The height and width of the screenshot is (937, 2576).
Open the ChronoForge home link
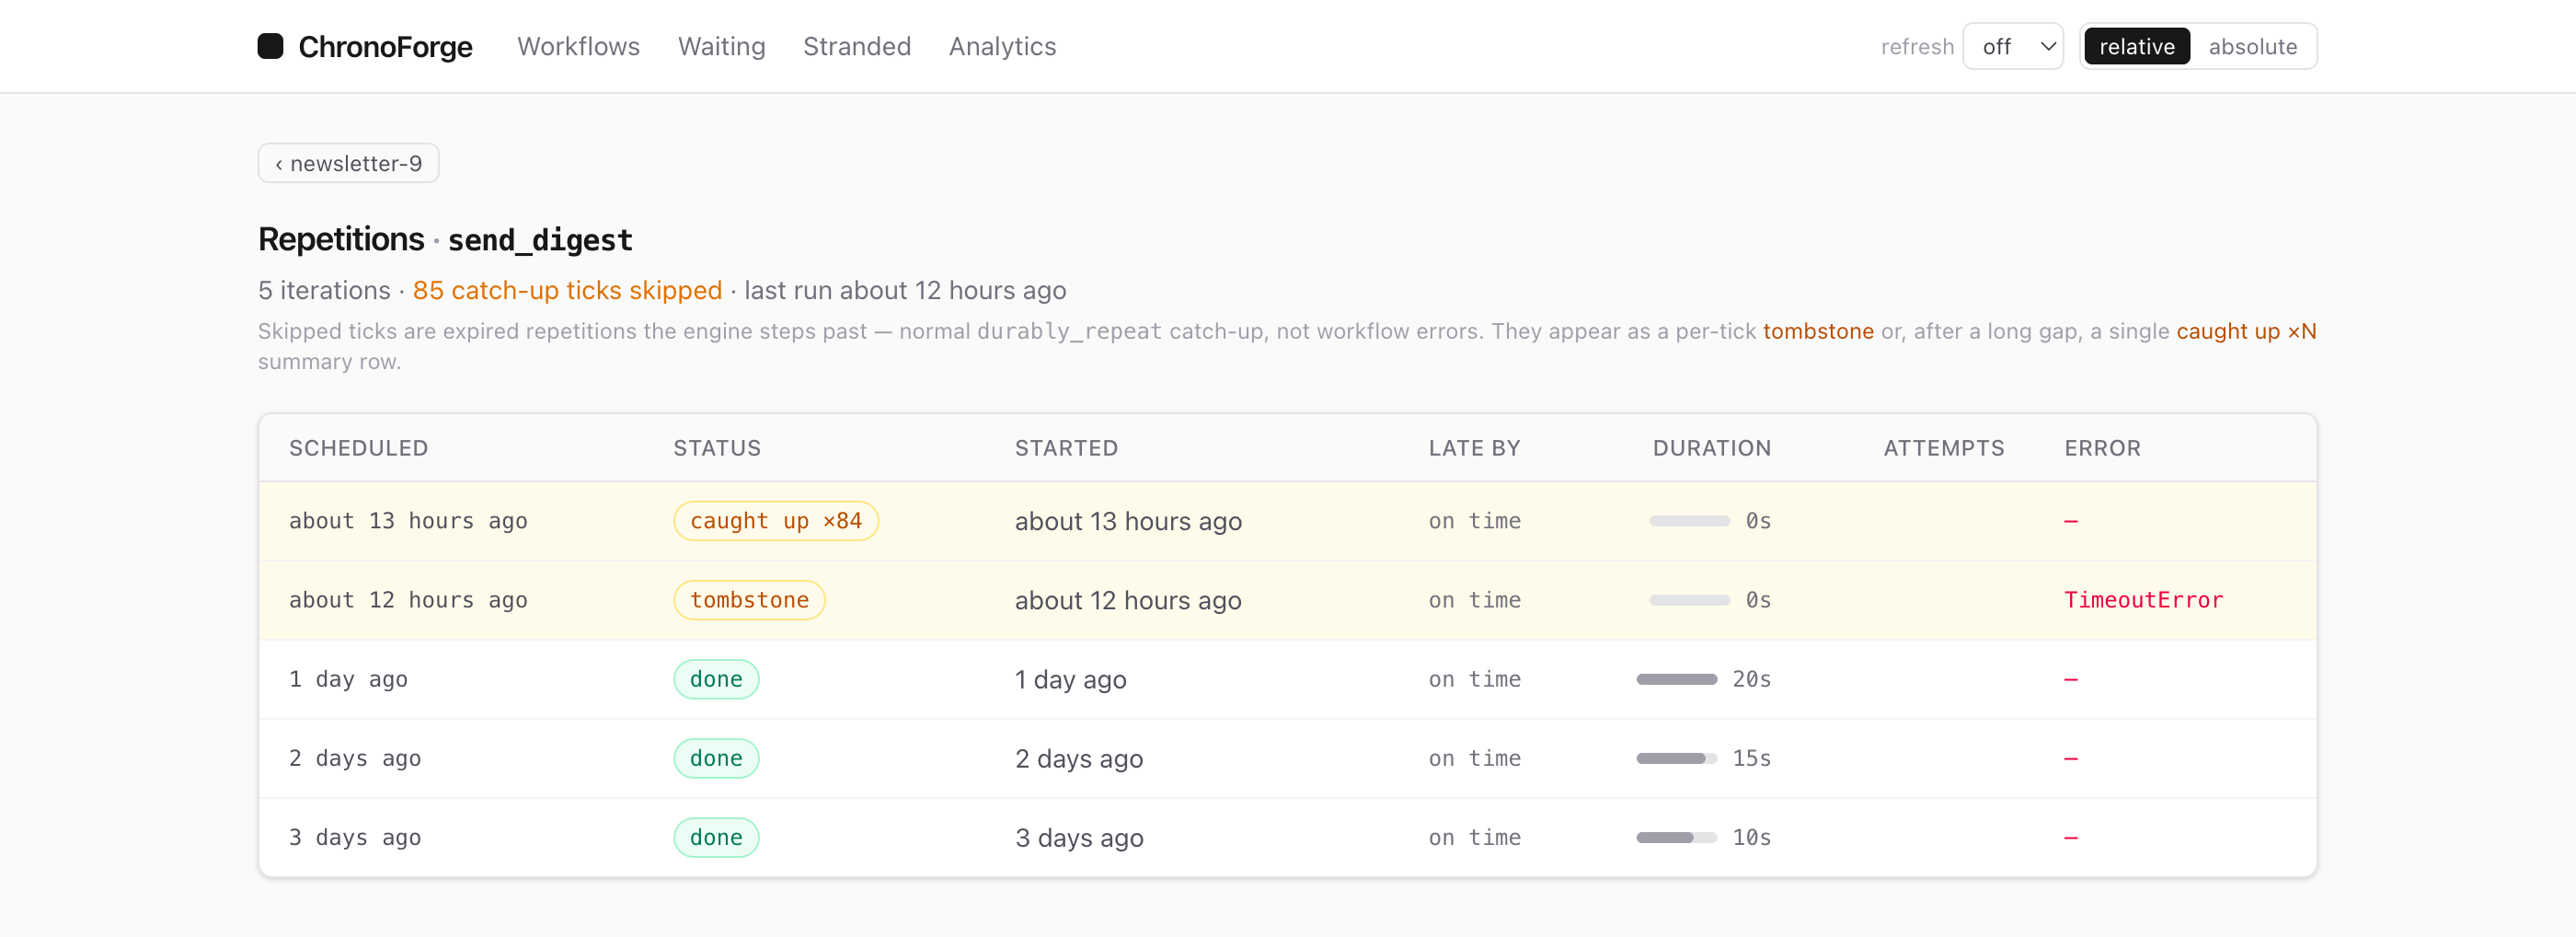[365, 46]
